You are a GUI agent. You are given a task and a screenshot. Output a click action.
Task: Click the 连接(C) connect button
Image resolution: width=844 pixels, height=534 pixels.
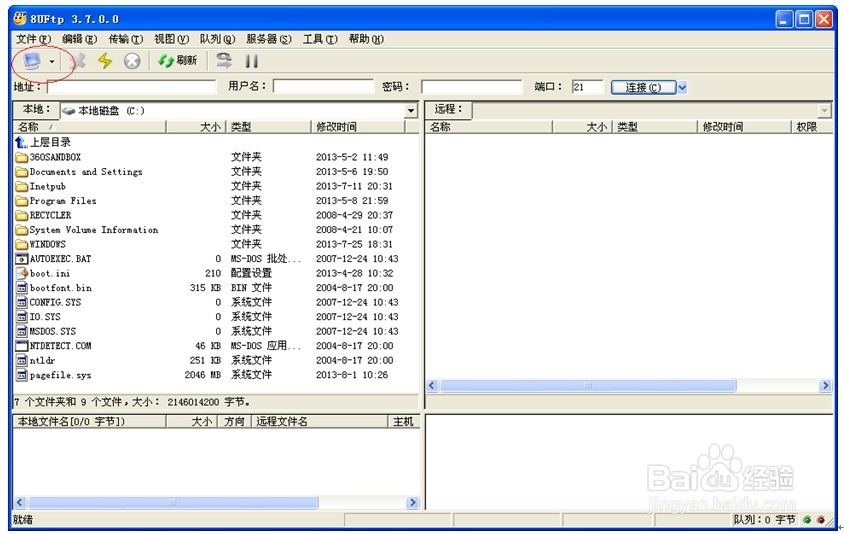click(643, 87)
